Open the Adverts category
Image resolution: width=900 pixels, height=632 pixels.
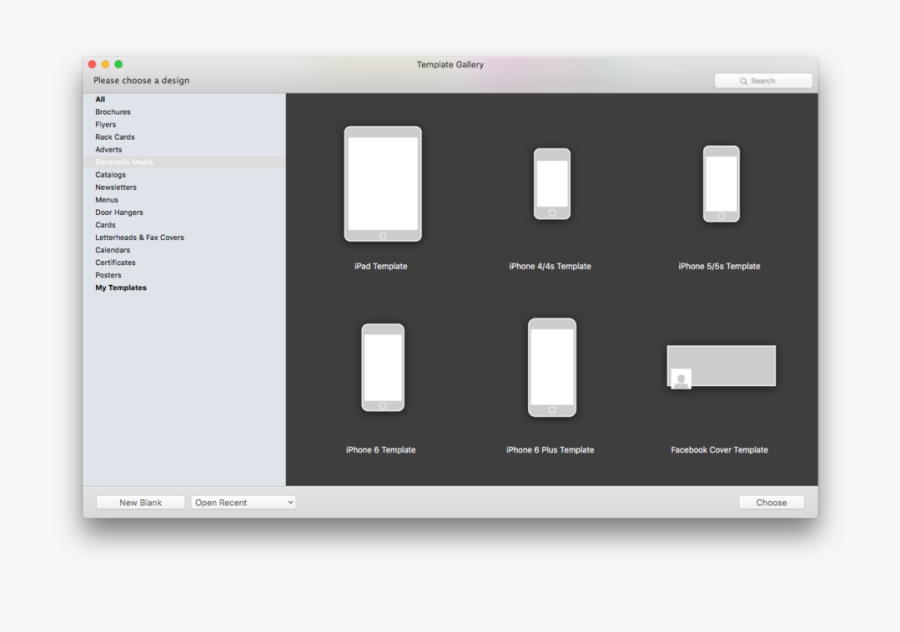pyautogui.click(x=108, y=150)
